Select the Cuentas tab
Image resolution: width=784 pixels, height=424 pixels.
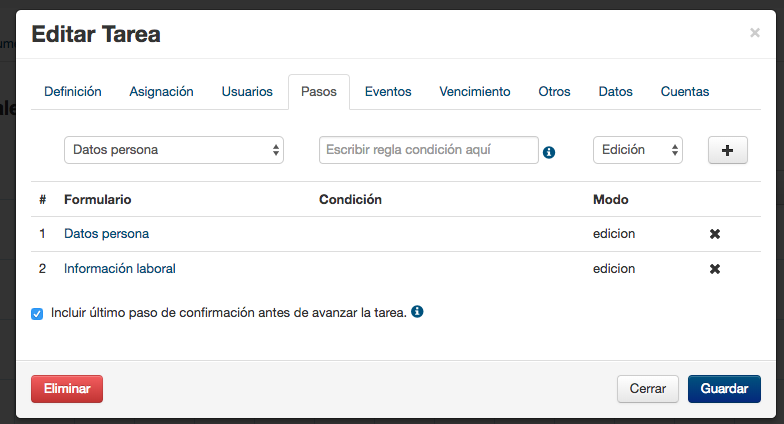coord(685,92)
